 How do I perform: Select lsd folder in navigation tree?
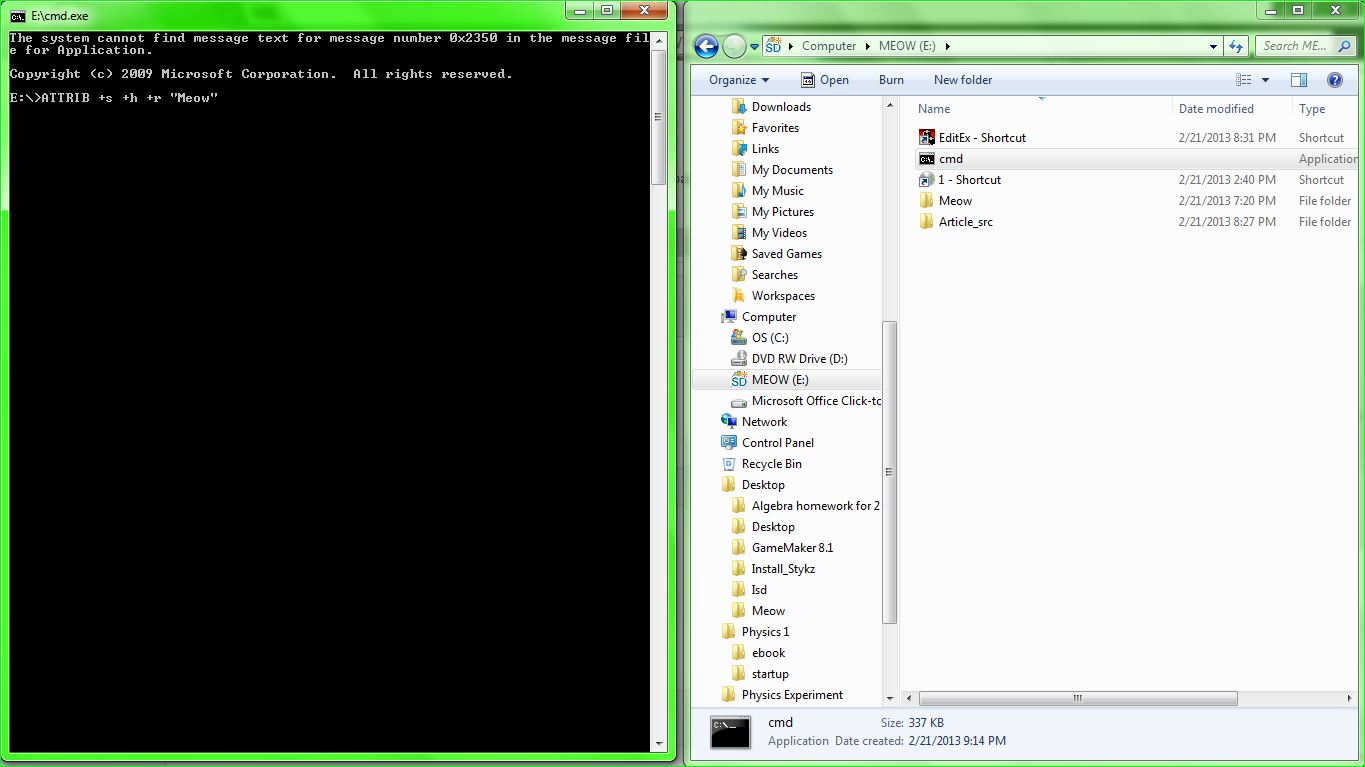coord(759,590)
